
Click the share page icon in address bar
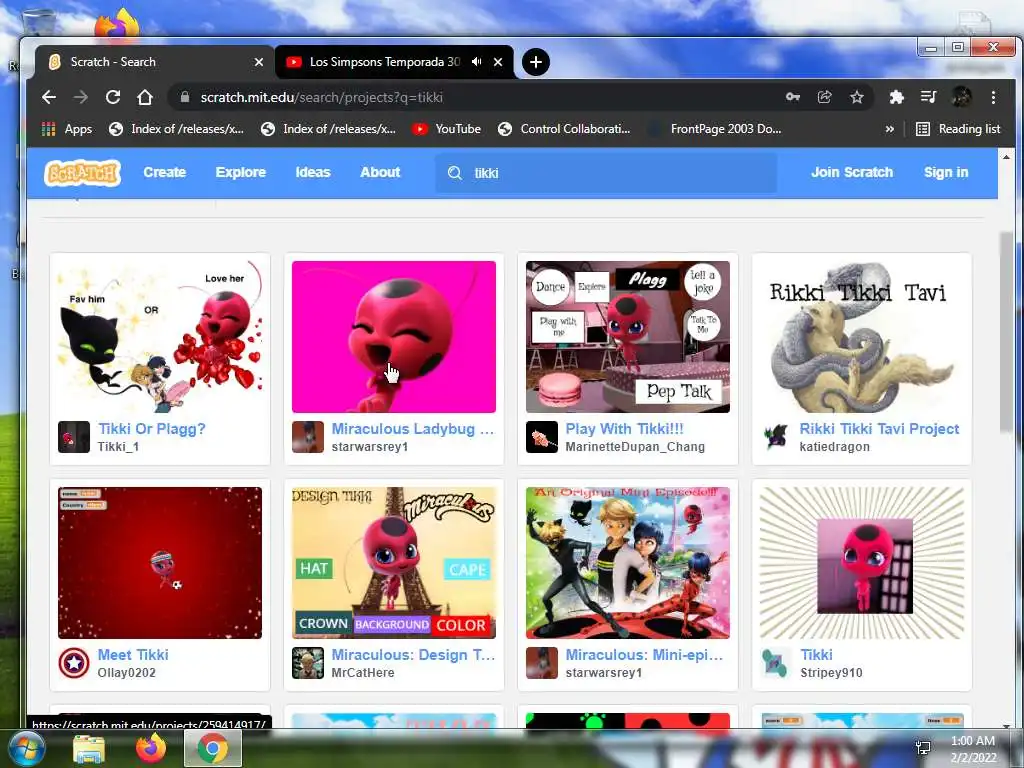coord(825,97)
